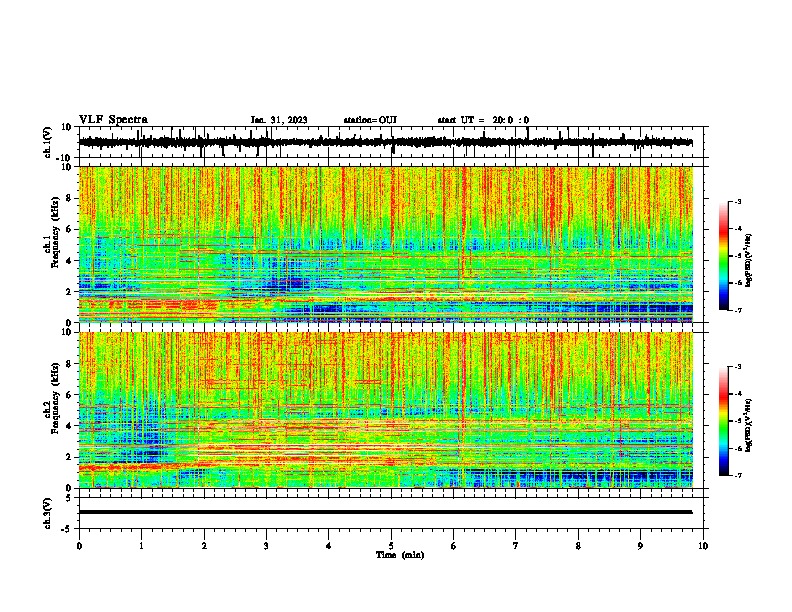The image size is (792, 612).
Task: Click the "Time (min)" axis label
Action: pyautogui.click(x=400, y=555)
